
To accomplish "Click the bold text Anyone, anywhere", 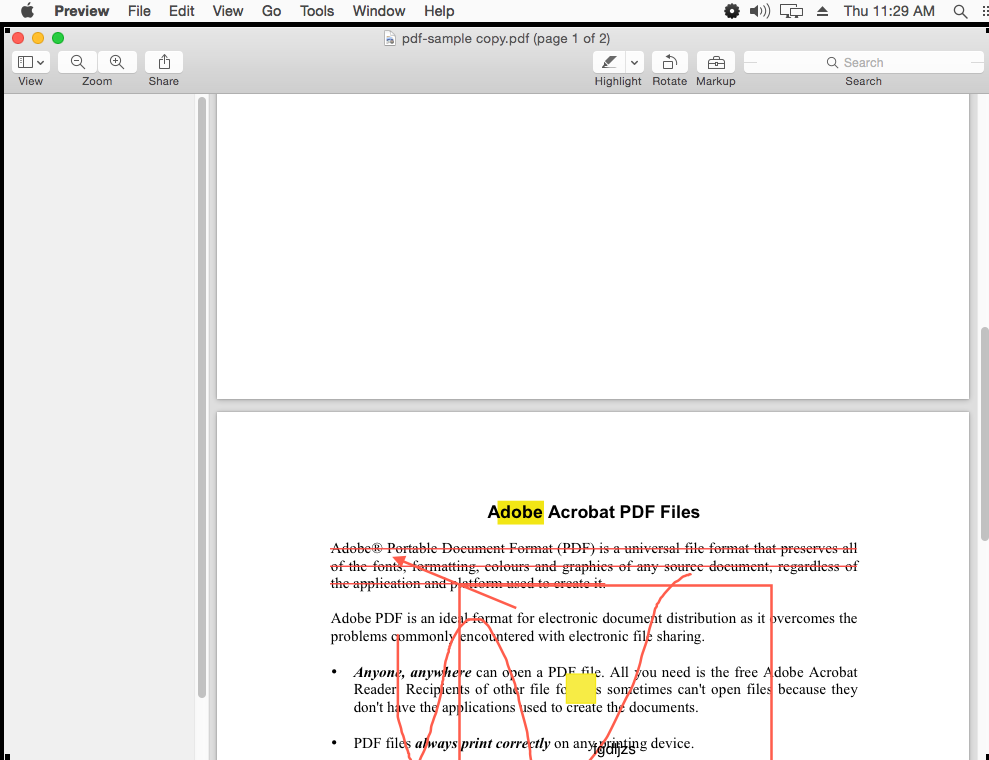I will click(413, 672).
